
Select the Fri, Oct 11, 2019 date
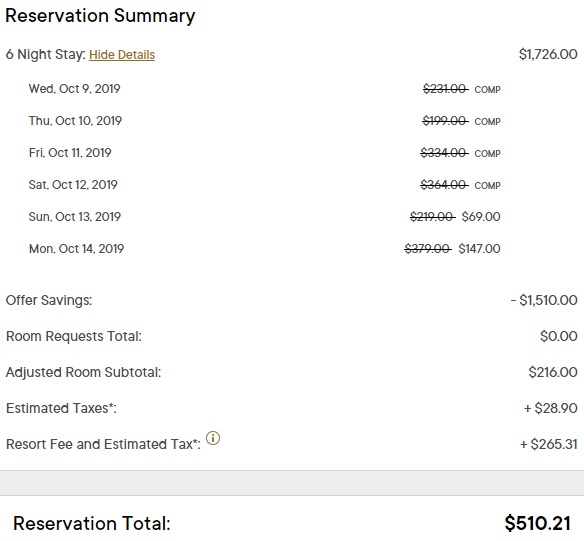coord(70,153)
